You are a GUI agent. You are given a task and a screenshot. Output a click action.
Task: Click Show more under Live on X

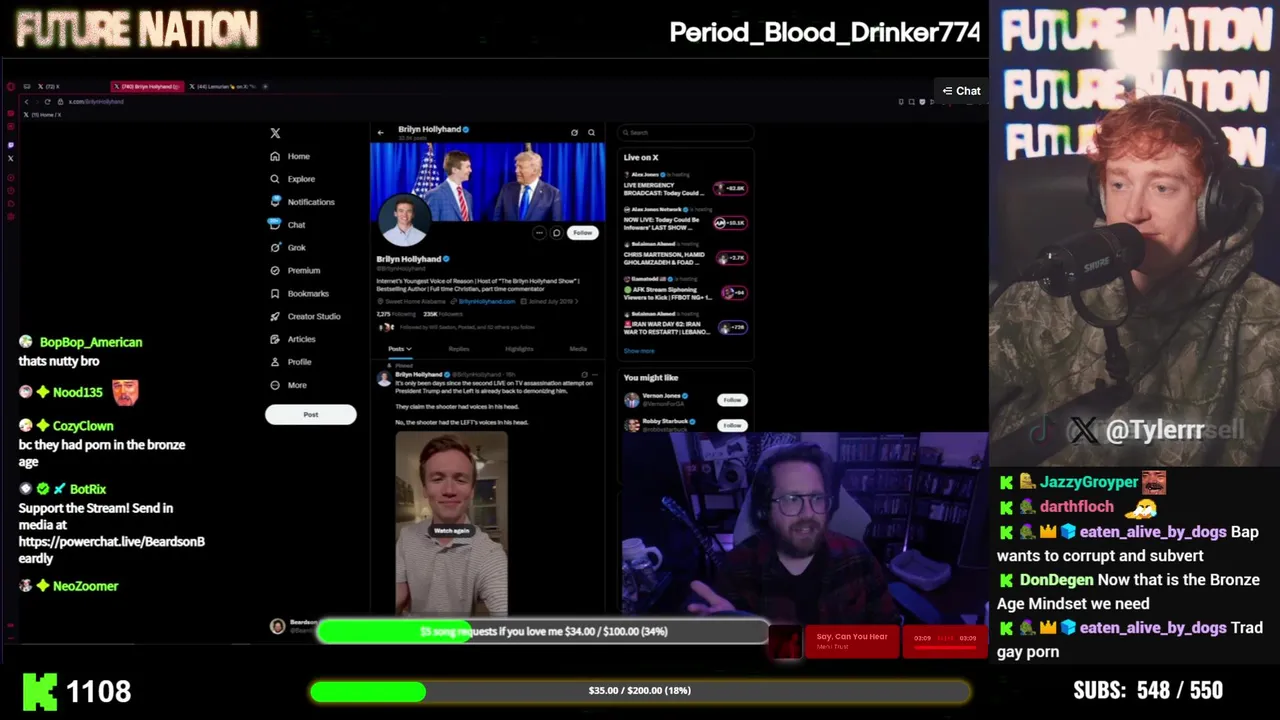click(x=639, y=351)
